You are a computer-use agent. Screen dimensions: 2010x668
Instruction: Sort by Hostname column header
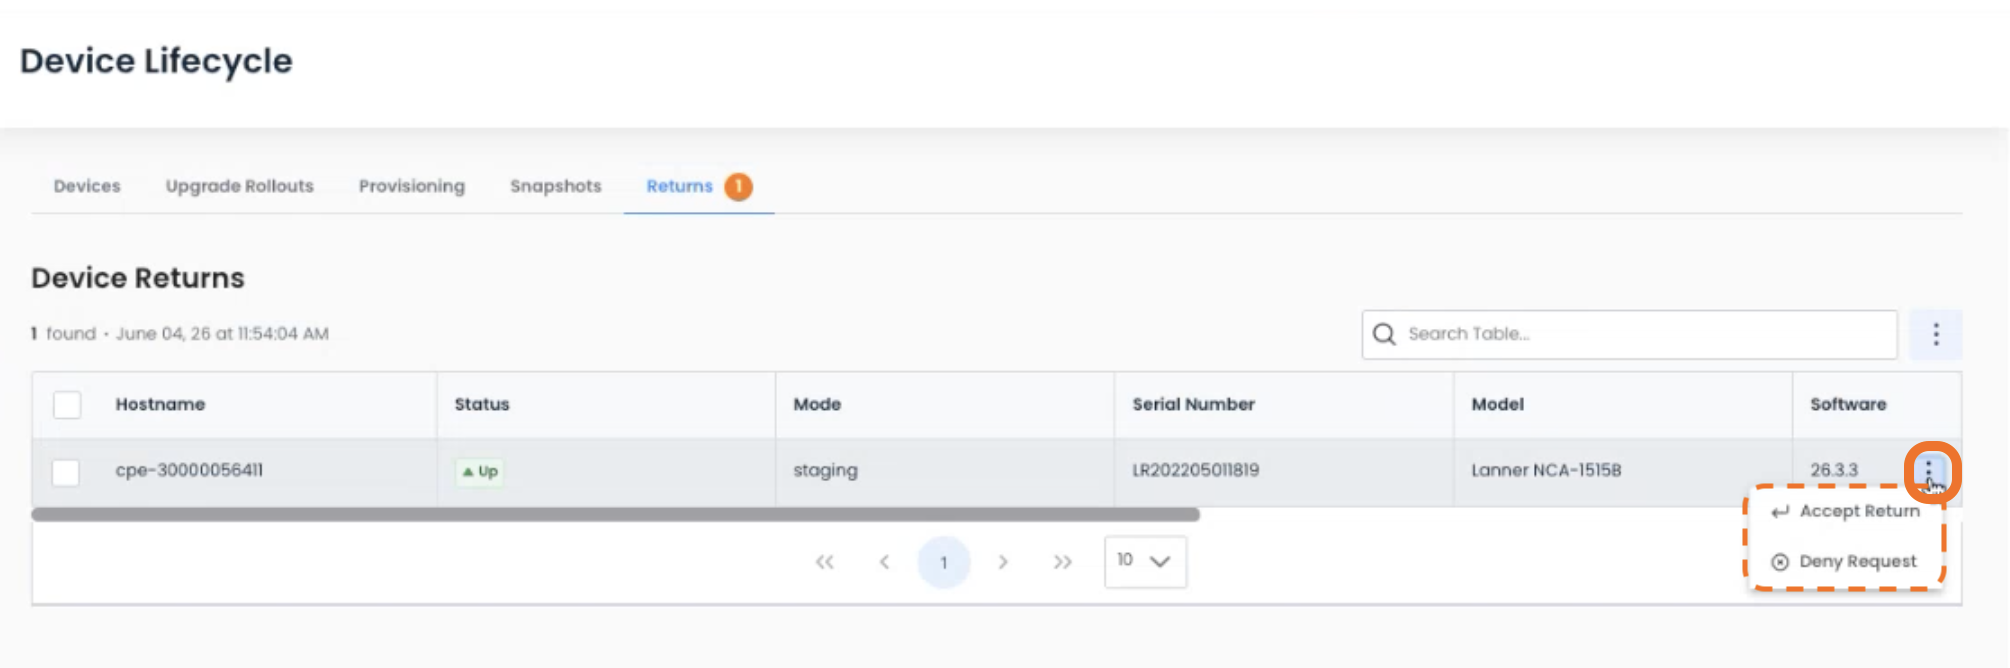pyautogui.click(x=160, y=404)
